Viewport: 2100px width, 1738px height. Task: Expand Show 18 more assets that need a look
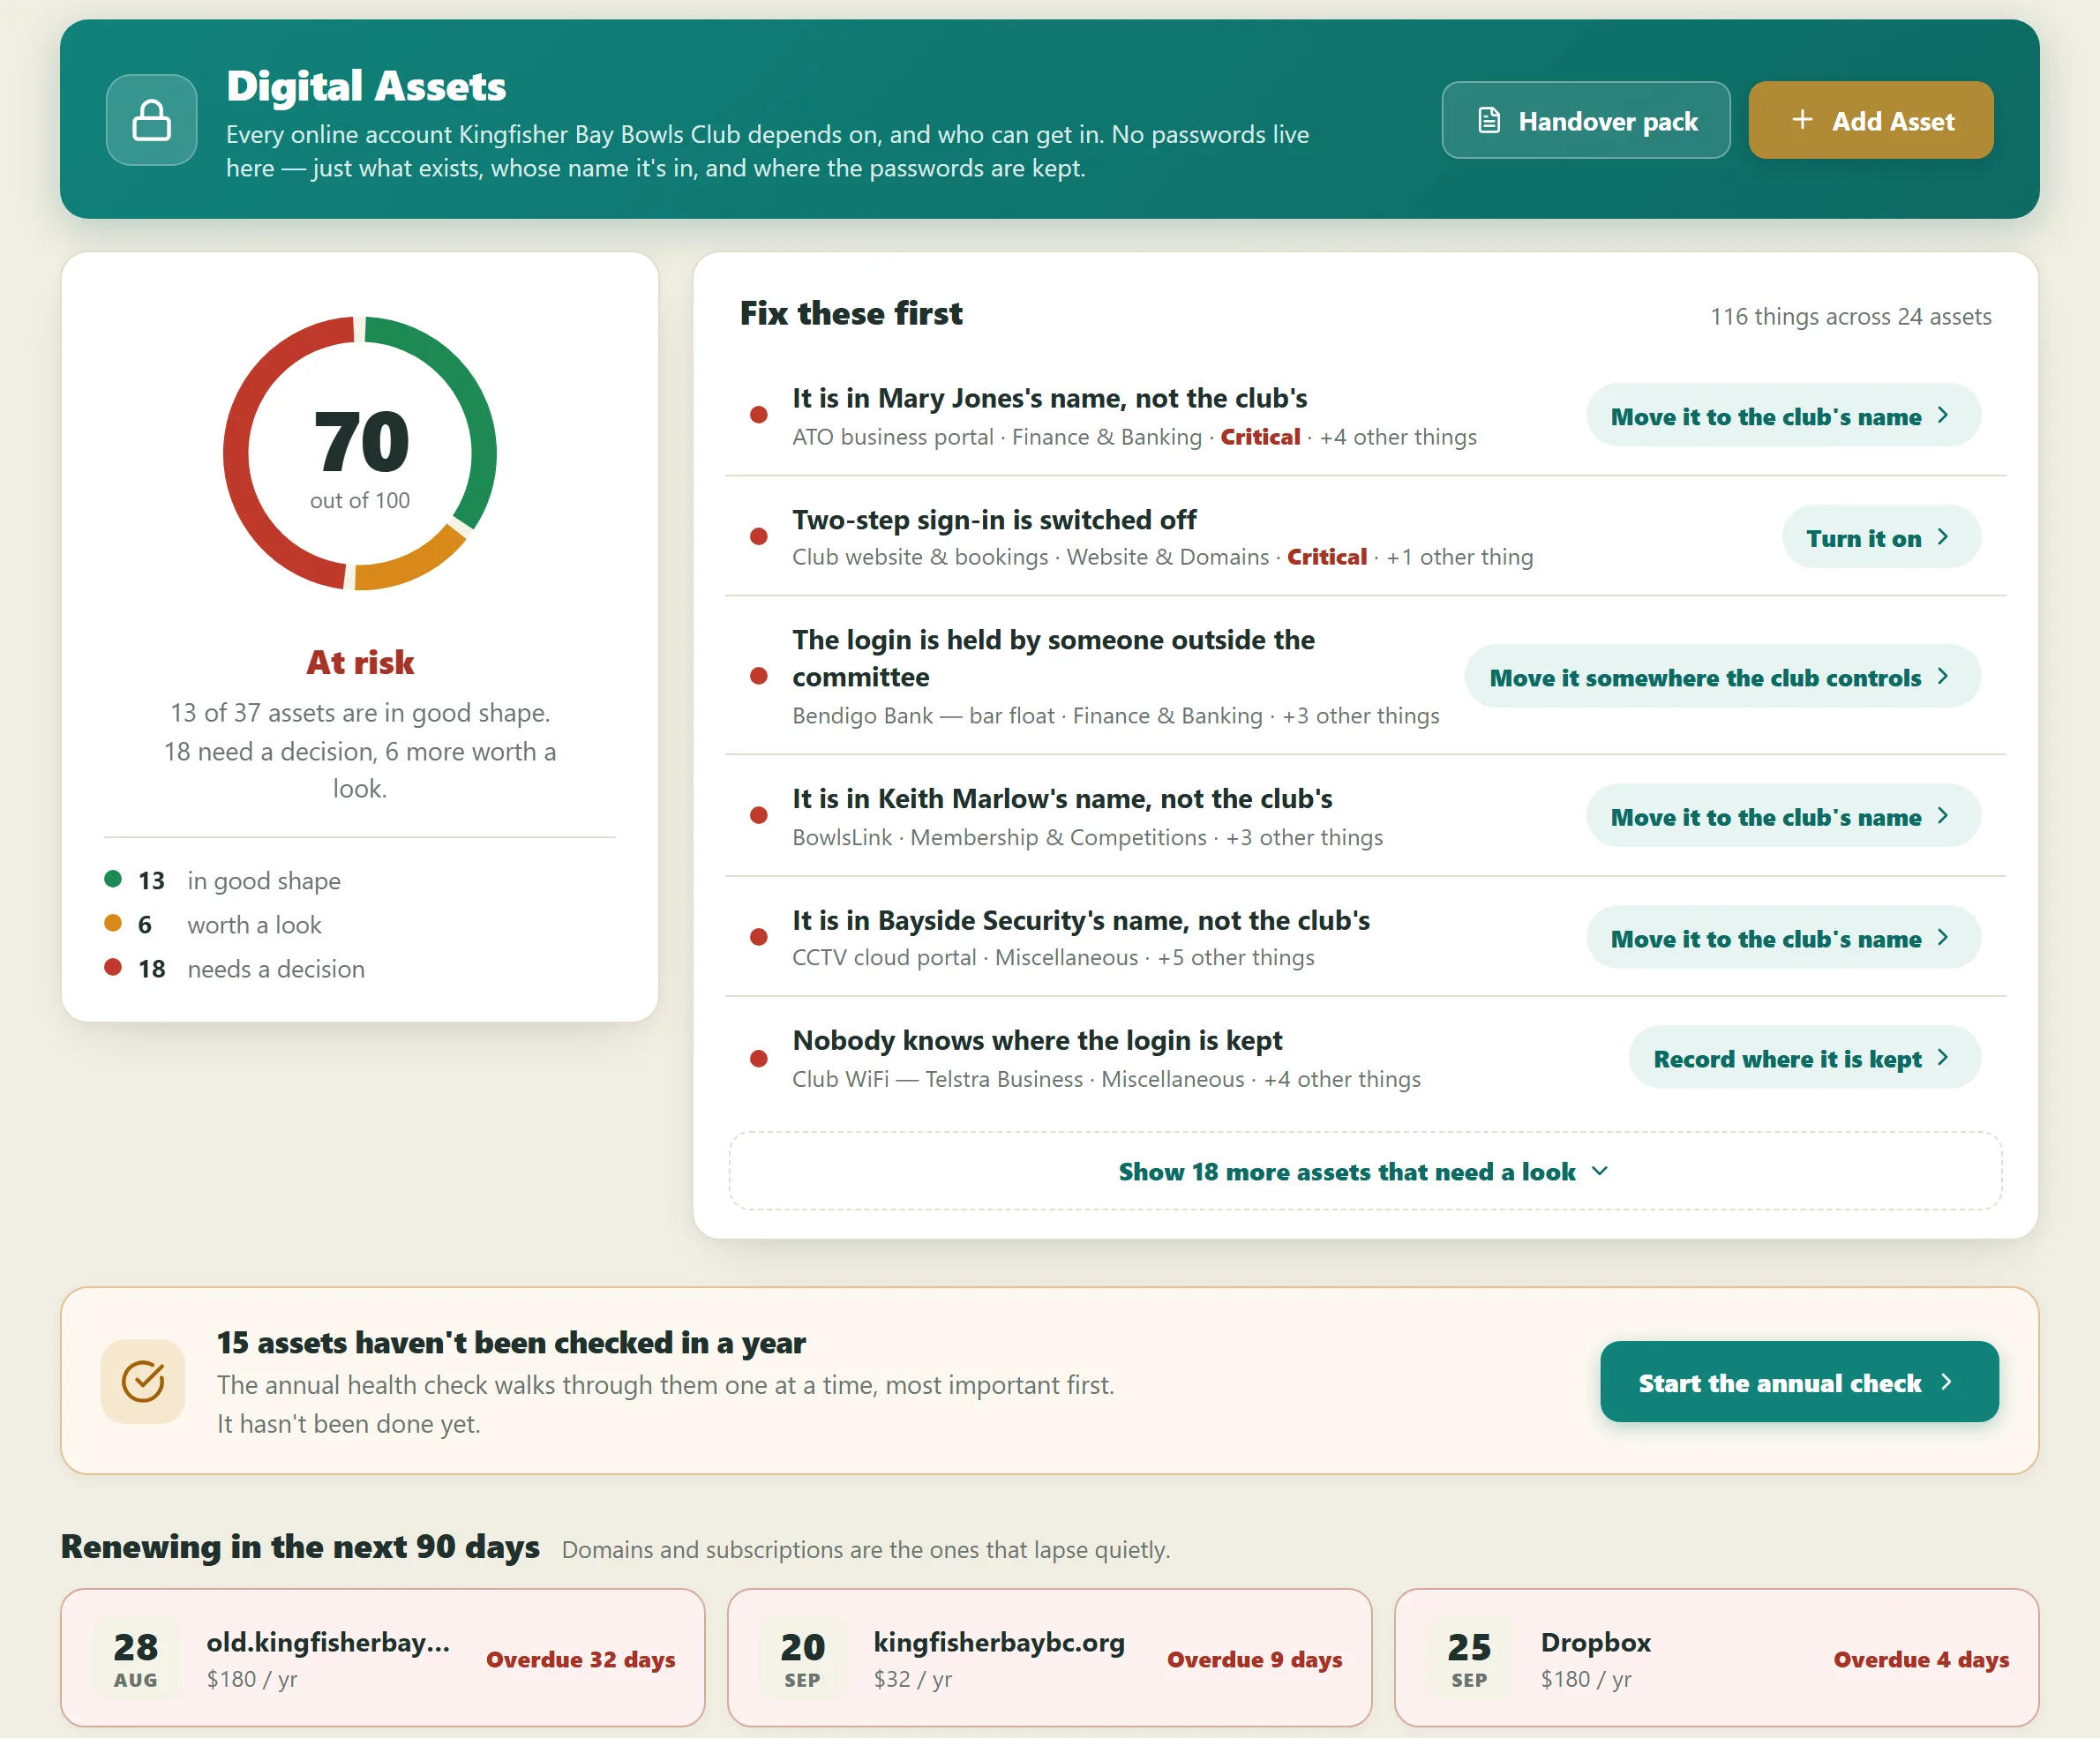(1365, 1171)
